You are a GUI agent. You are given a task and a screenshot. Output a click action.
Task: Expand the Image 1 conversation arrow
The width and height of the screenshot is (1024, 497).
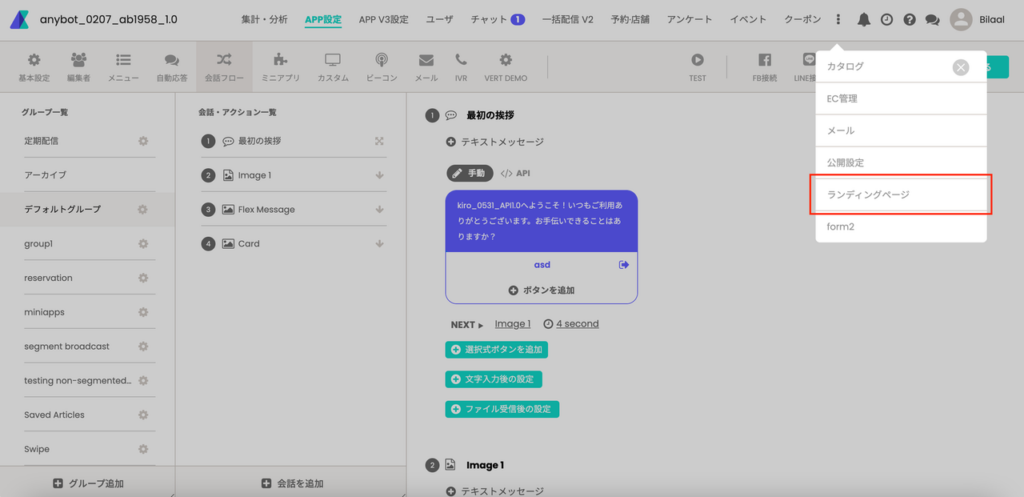point(380,176)
